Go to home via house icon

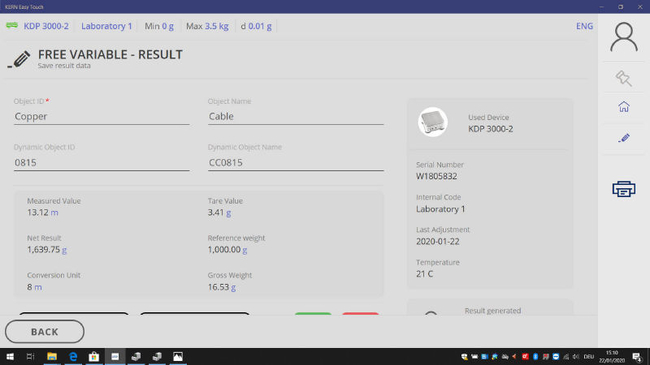click(623, 107)
